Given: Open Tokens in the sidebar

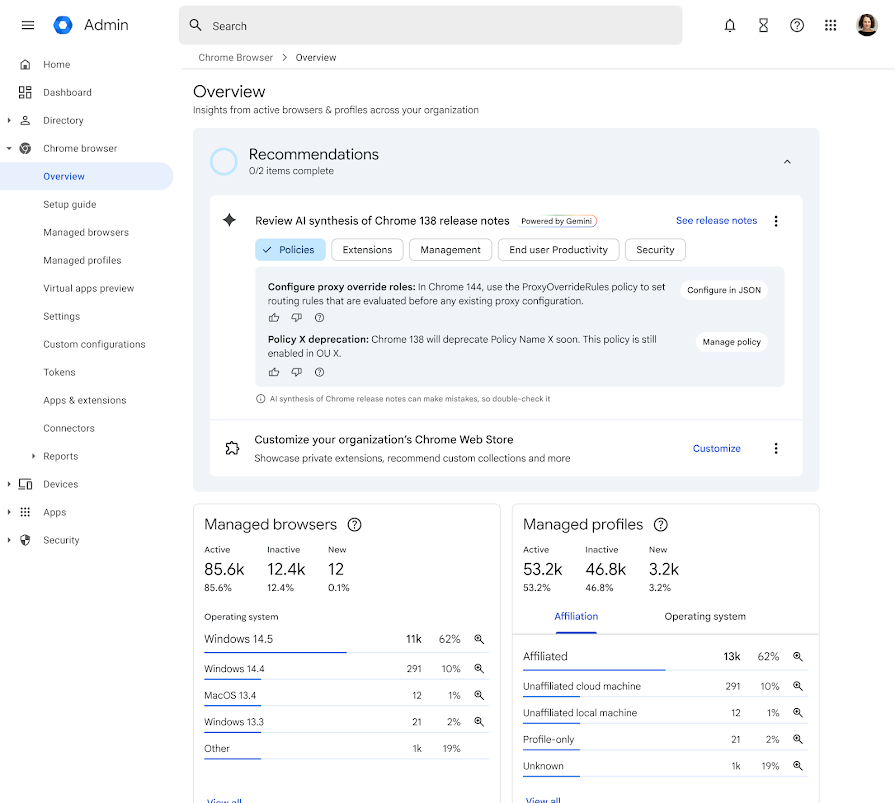Looking at the screenshot, I should coord(59,372).
